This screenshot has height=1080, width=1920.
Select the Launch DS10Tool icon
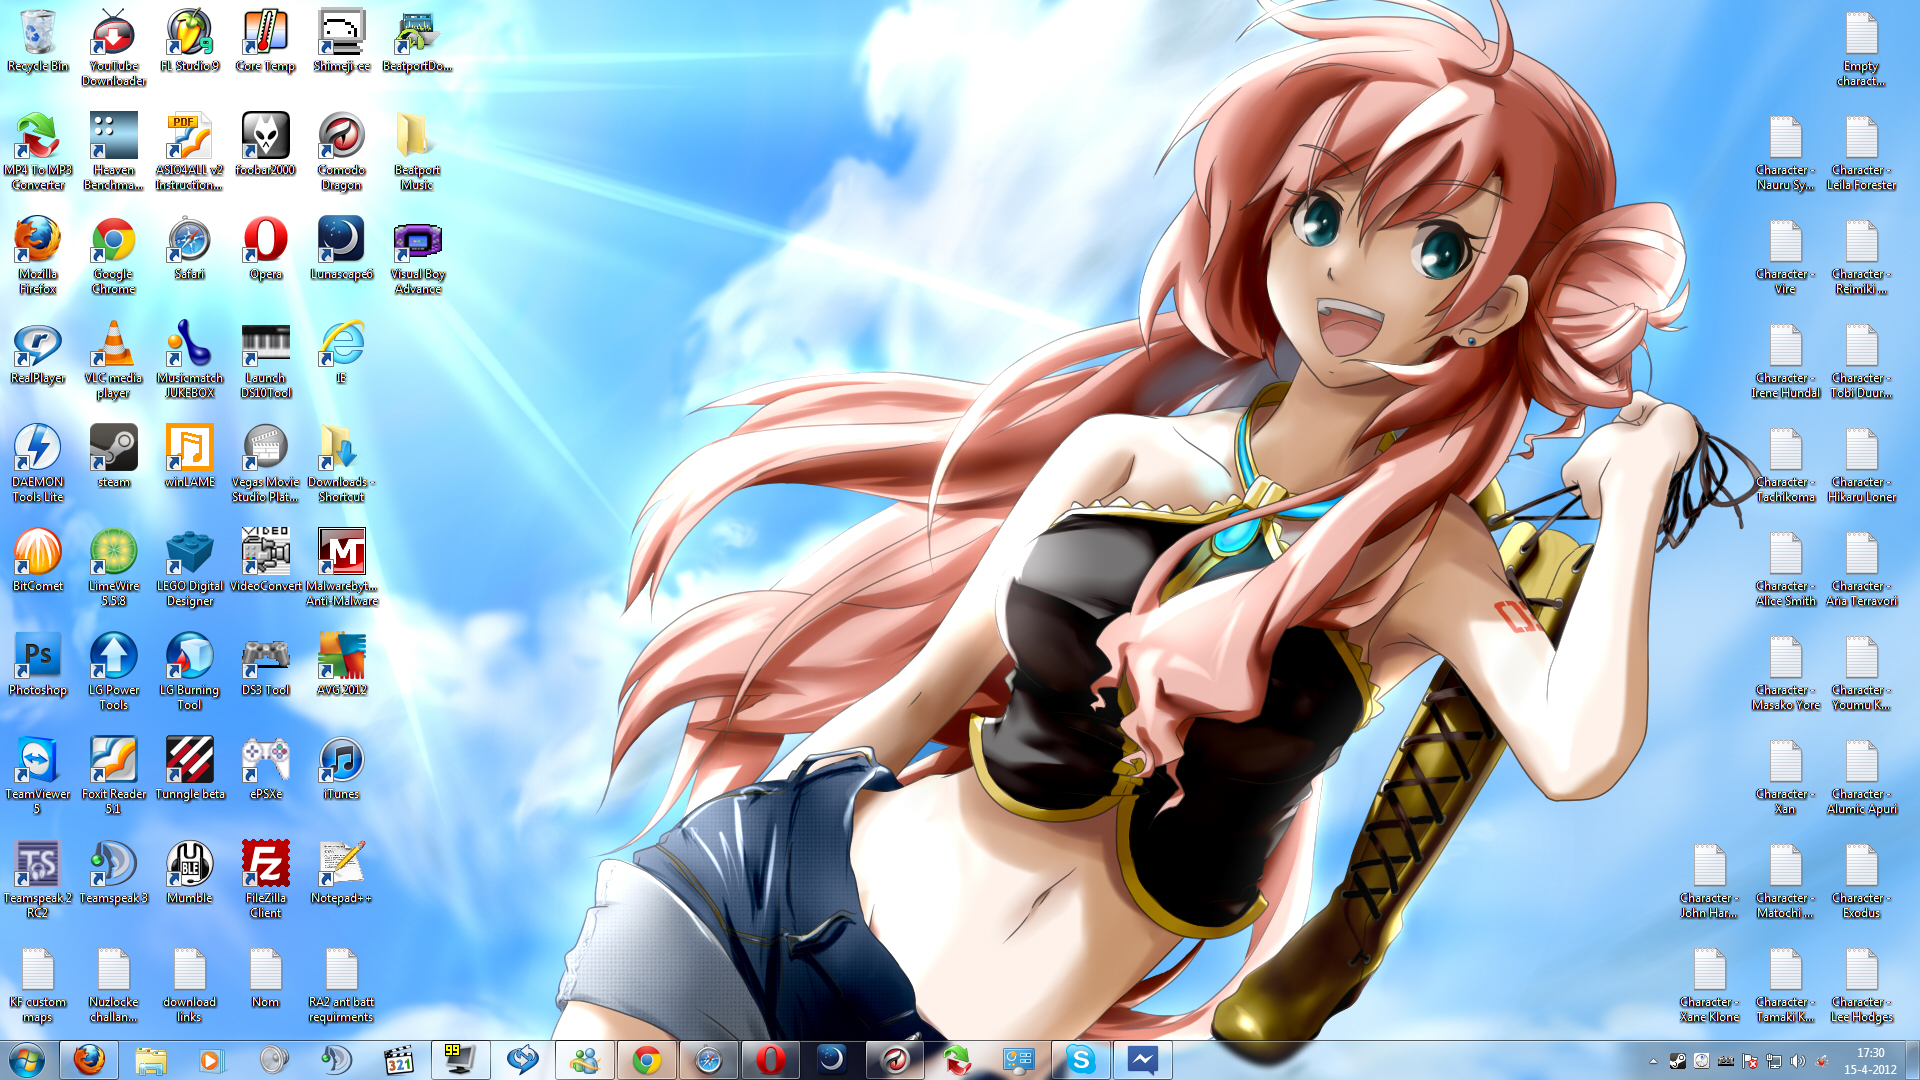tap(266, 360)
